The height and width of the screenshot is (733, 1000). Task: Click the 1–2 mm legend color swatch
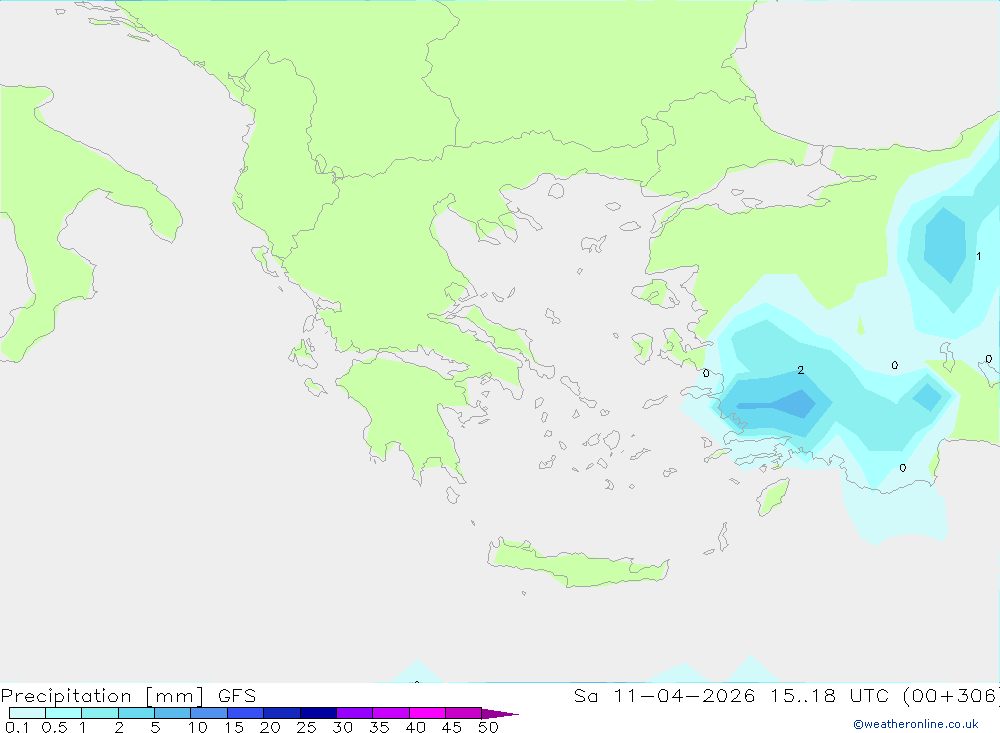[100, 713]
